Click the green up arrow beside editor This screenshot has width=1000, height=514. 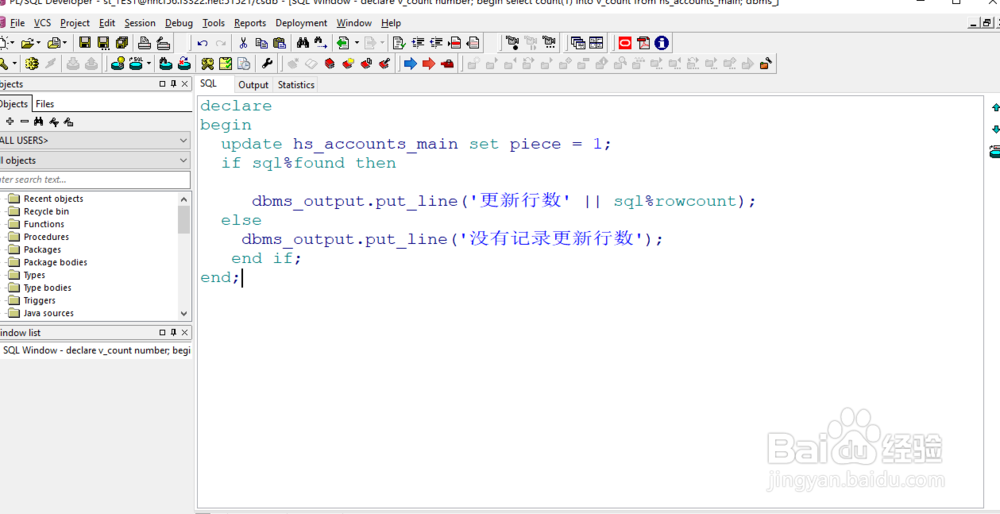coord(996,108)
